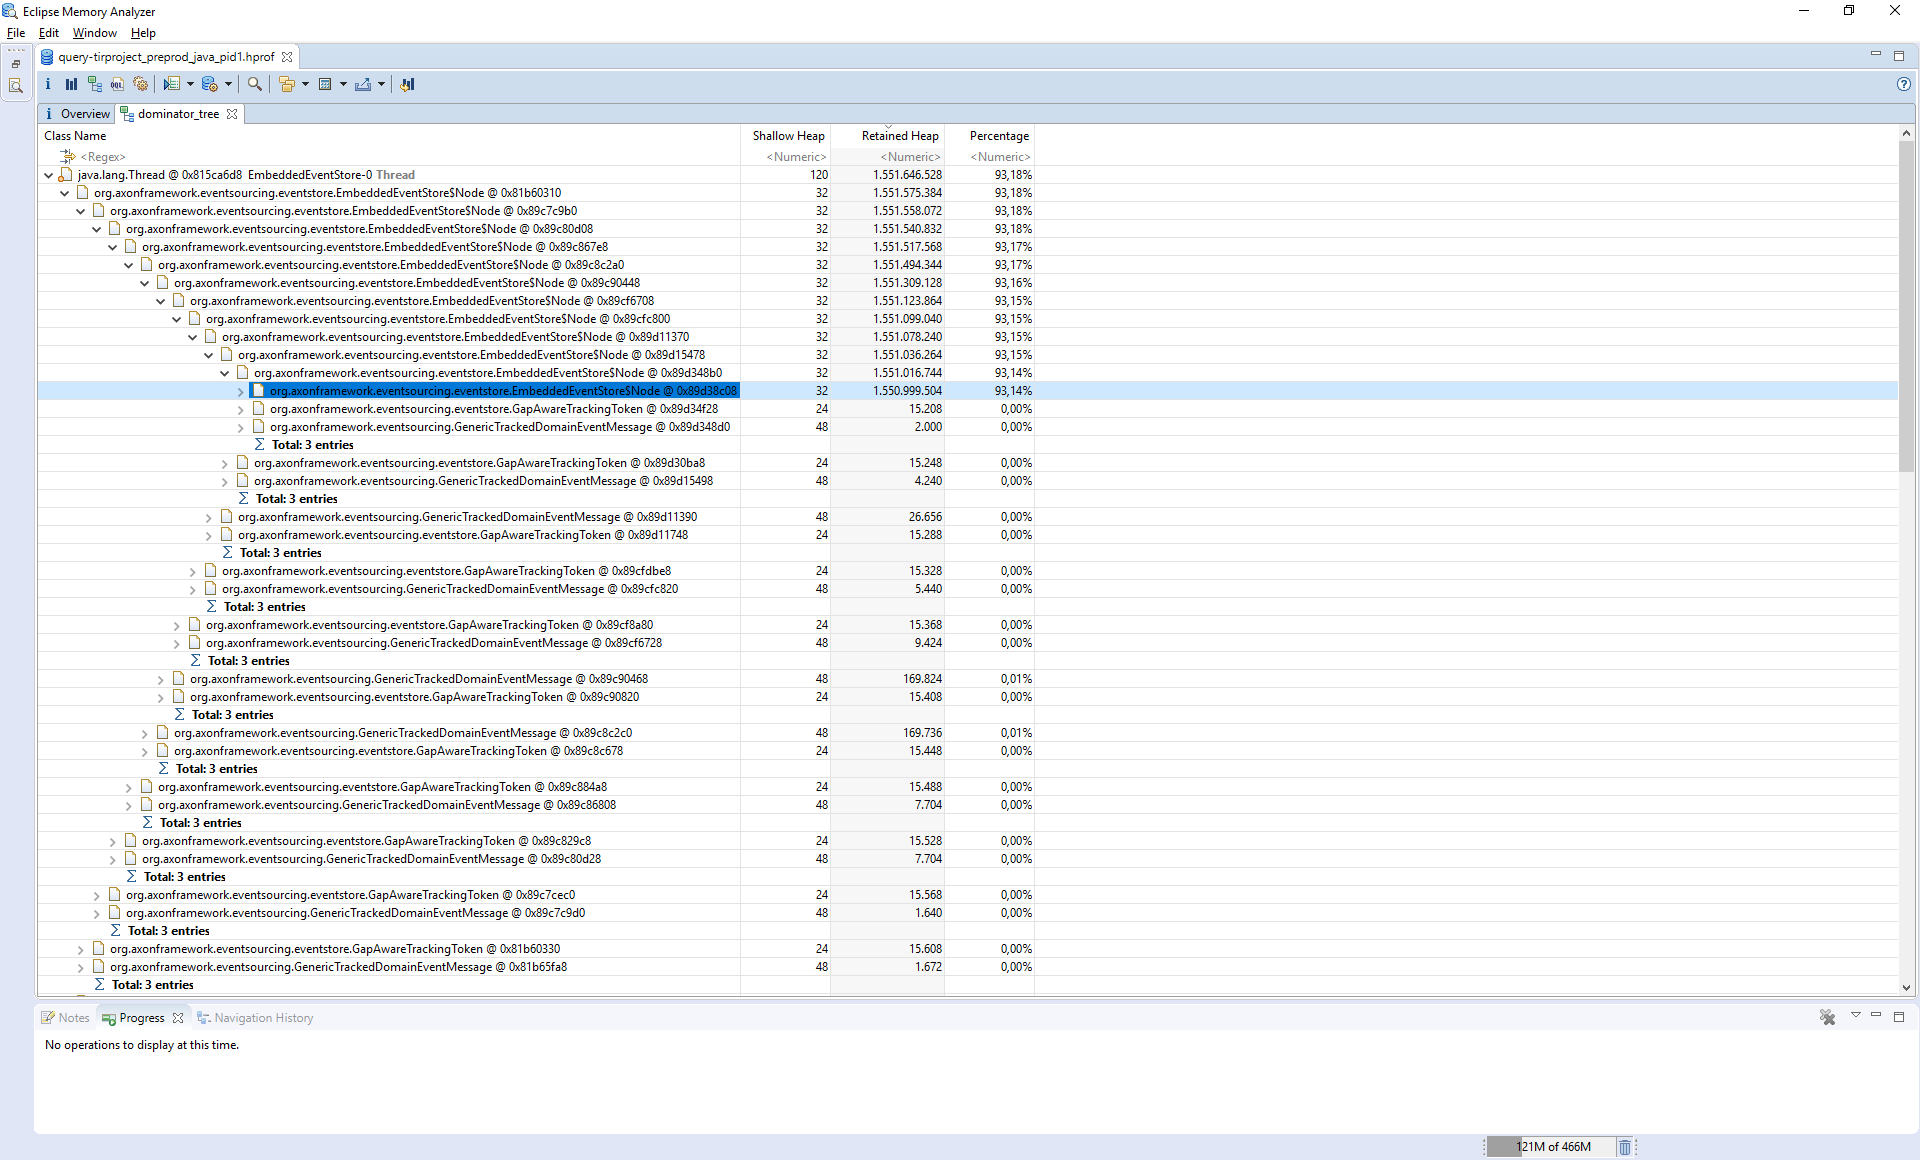
Task: Switch to the Overview tab
Action: pos(78,114)
